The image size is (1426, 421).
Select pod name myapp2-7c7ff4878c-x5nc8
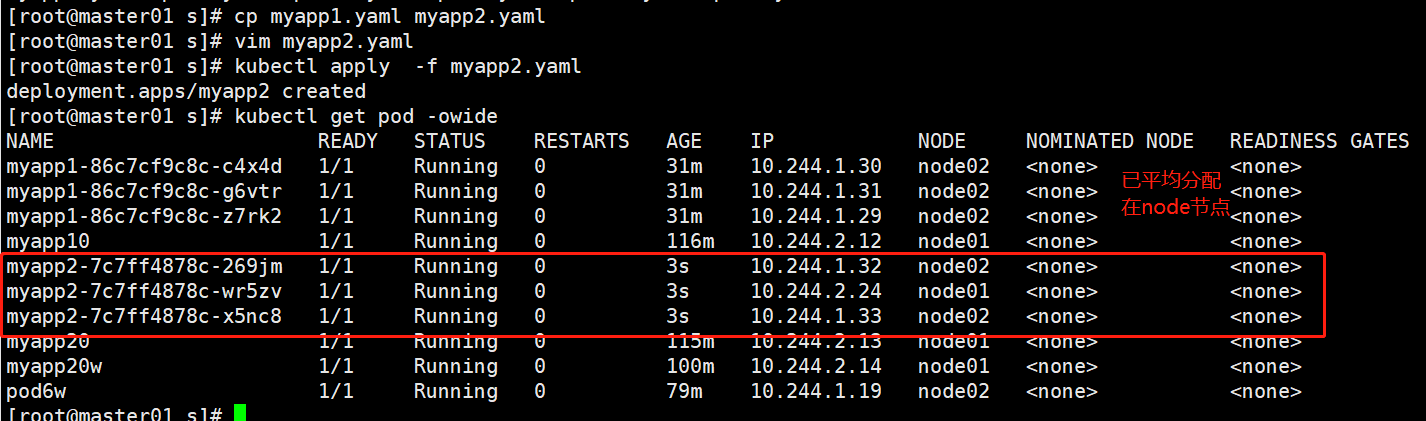144,317
